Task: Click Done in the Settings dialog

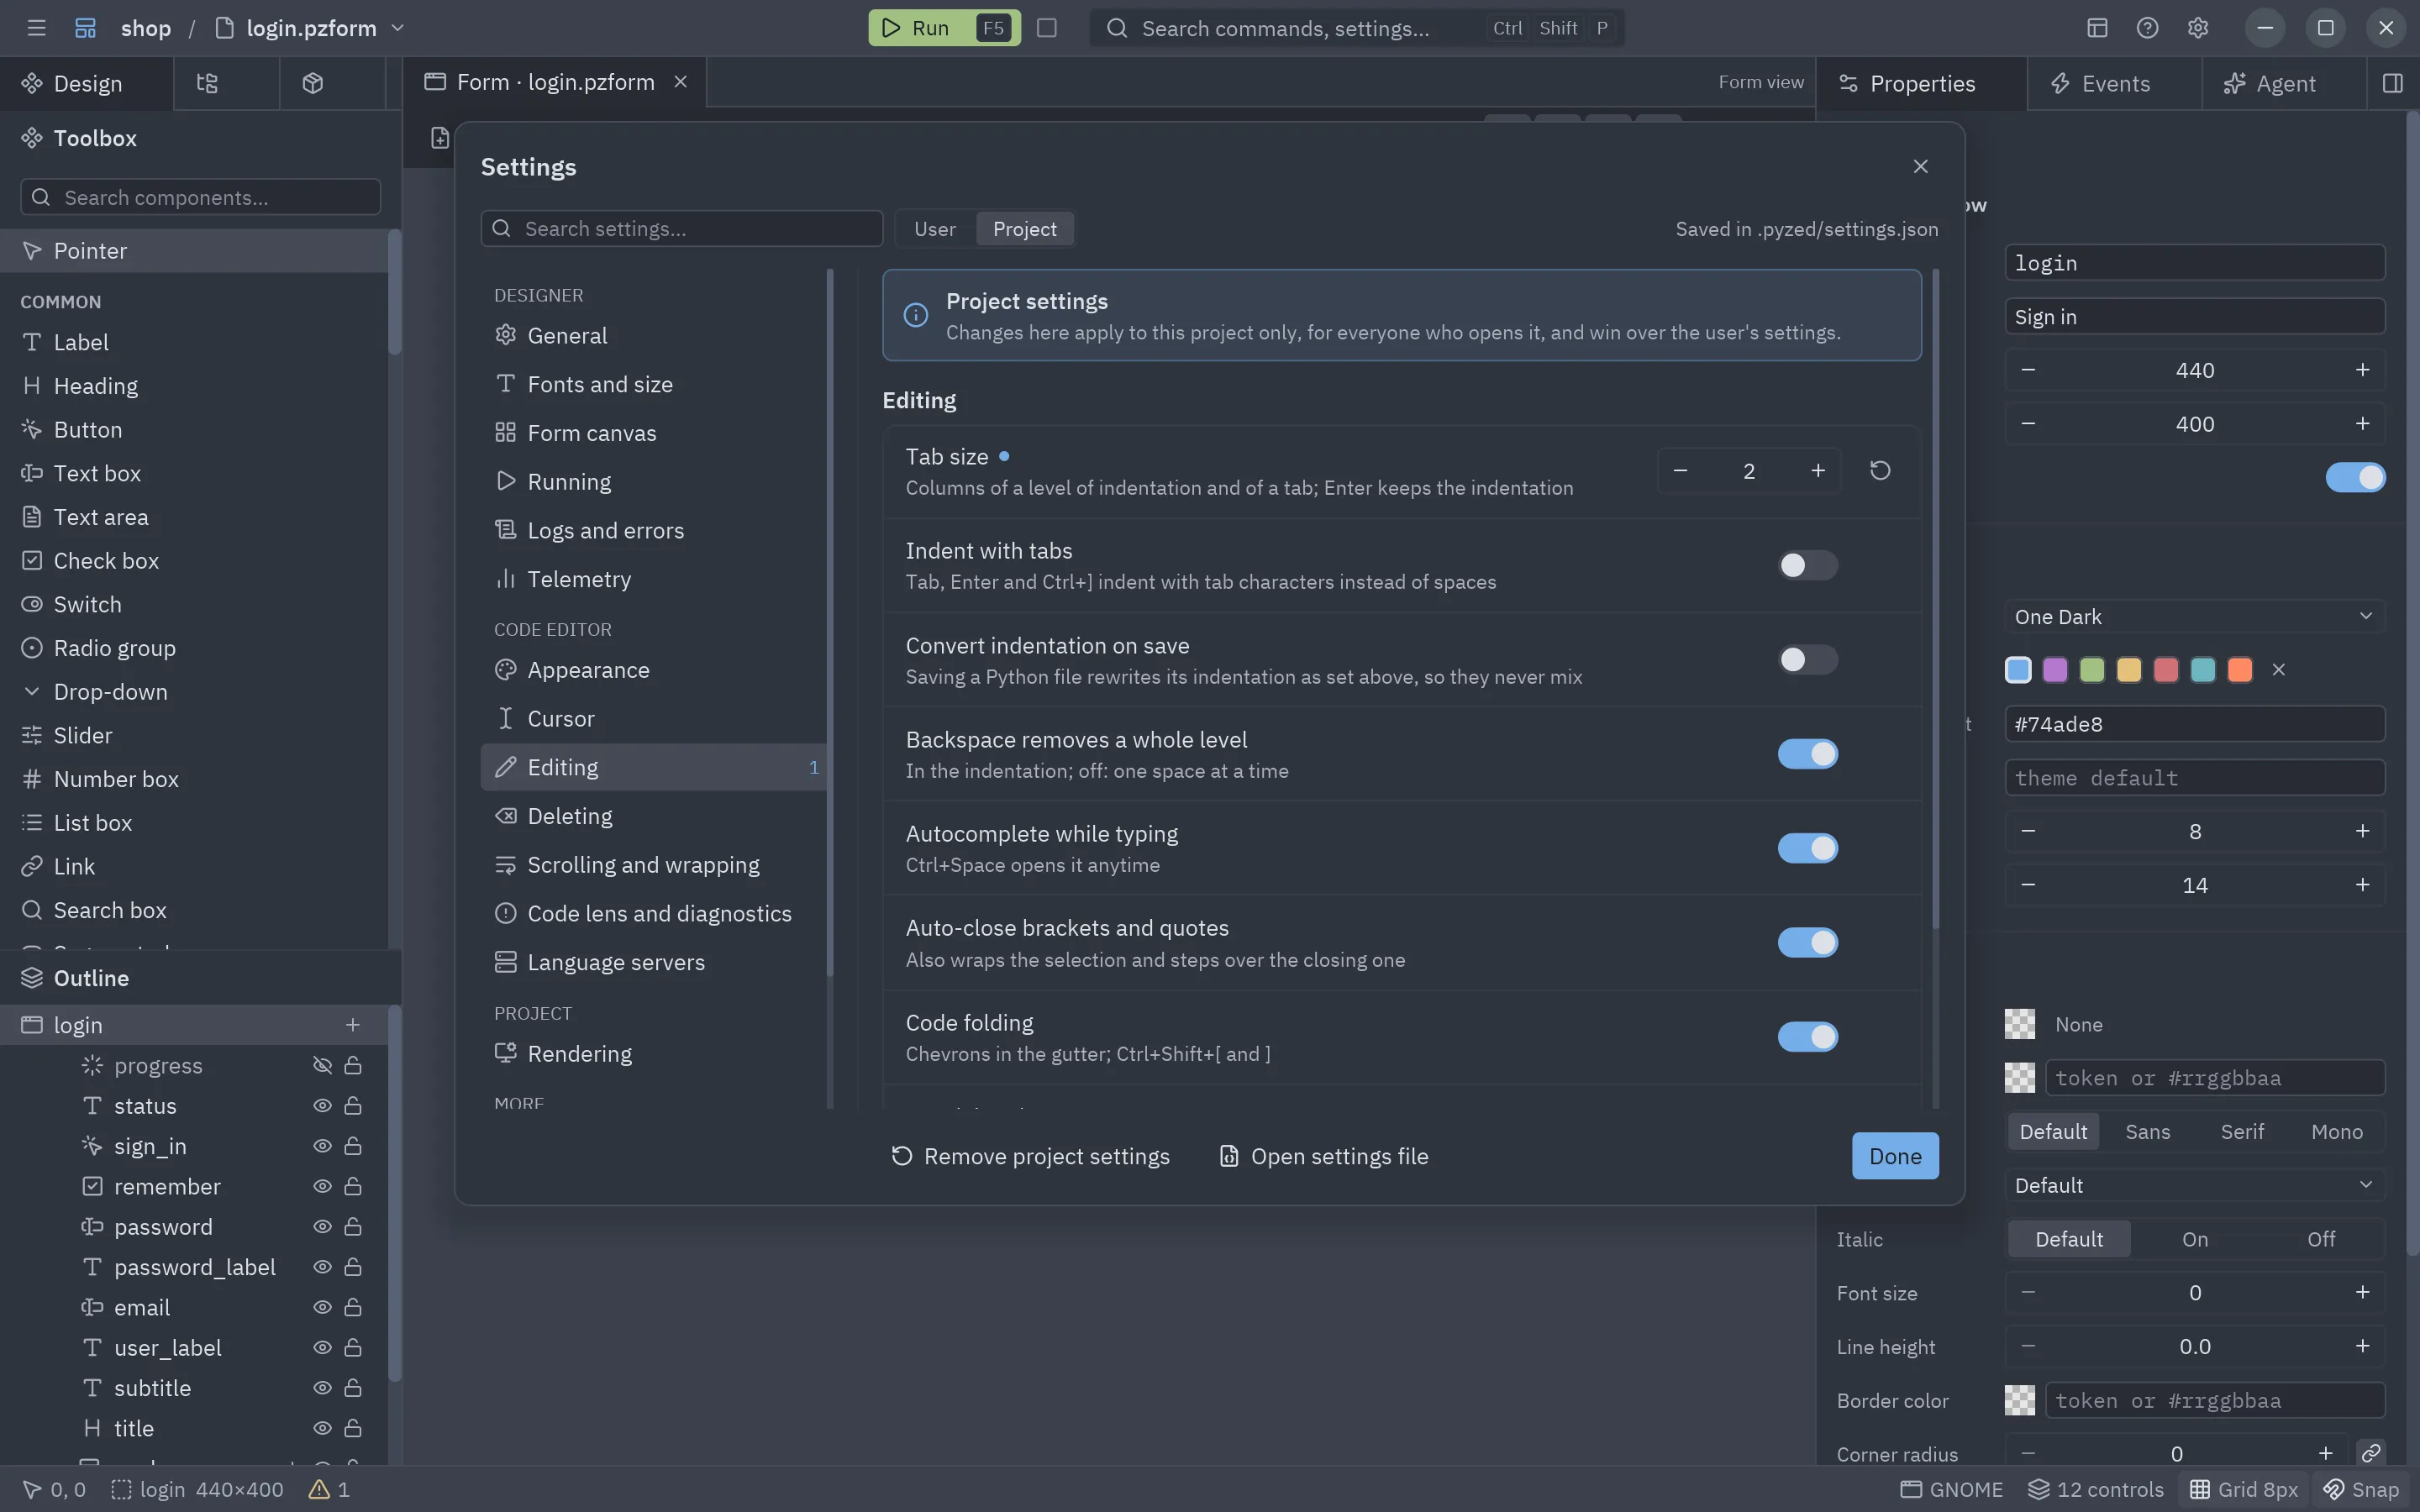Action: click(x=1894, y=1156)
